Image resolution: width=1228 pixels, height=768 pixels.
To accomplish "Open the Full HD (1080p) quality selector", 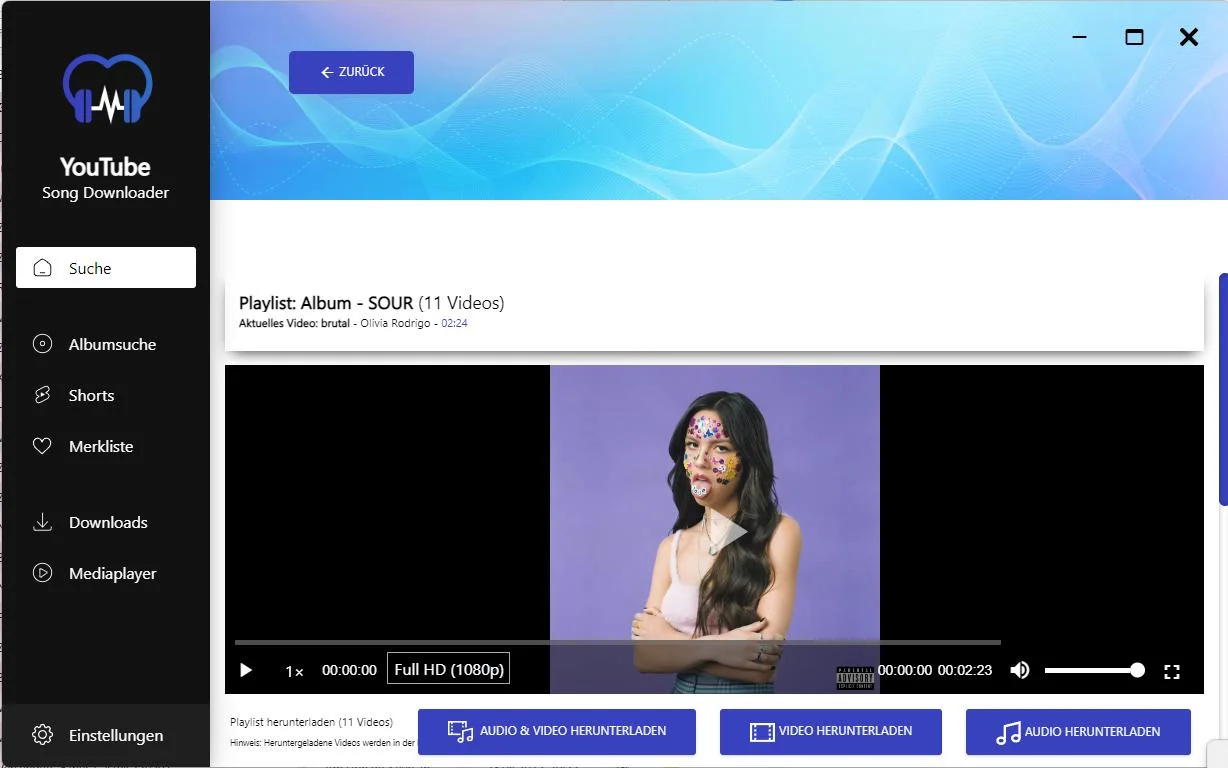I will pyautogui.click(x=448, y=669).
